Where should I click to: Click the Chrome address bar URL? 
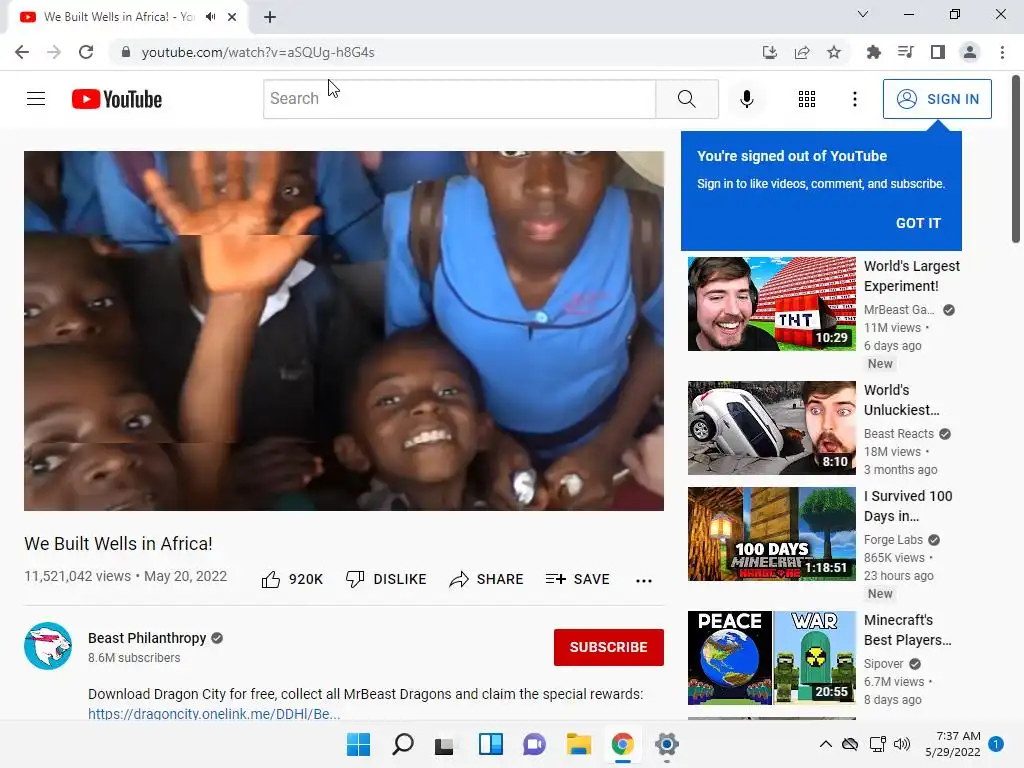pos(258,52)
